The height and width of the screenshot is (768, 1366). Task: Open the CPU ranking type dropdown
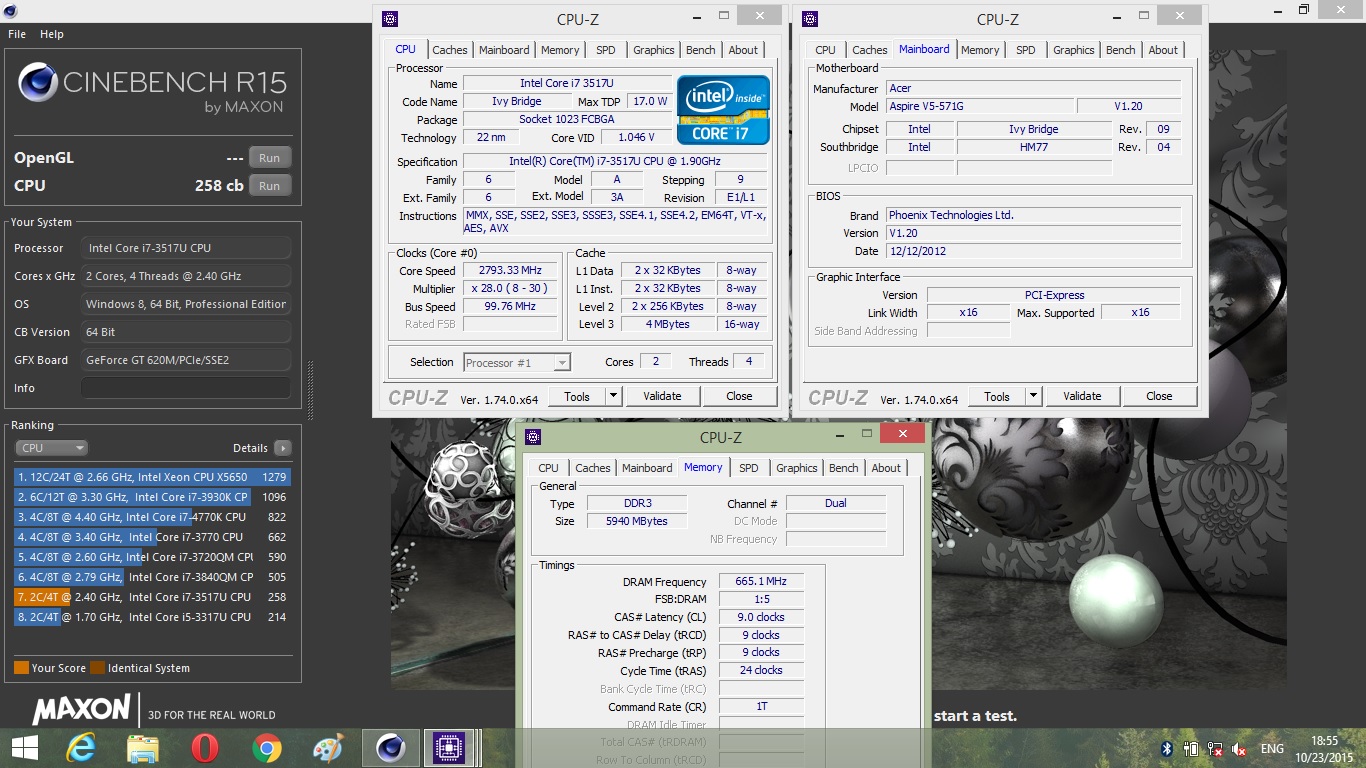pyautogui.click(x=52, y=448)
